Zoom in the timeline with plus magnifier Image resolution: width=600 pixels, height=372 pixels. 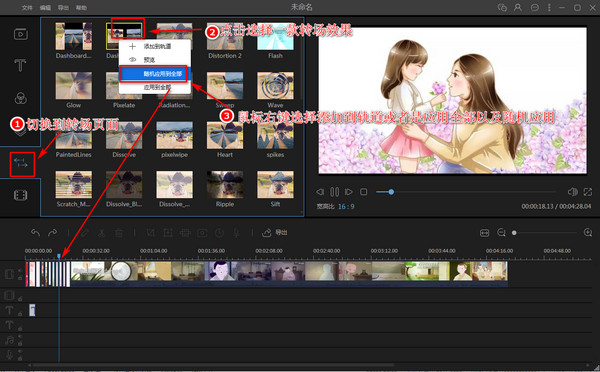pos(588,232)
